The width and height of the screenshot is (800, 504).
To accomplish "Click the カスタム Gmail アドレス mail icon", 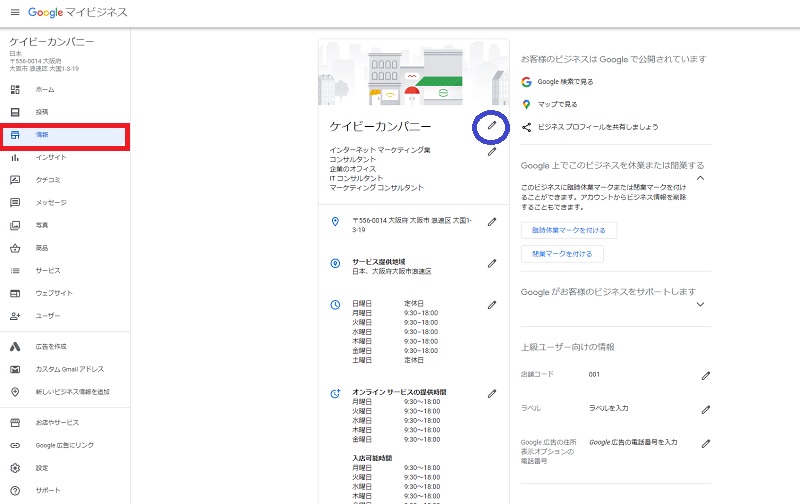I will tap(15, 369).
